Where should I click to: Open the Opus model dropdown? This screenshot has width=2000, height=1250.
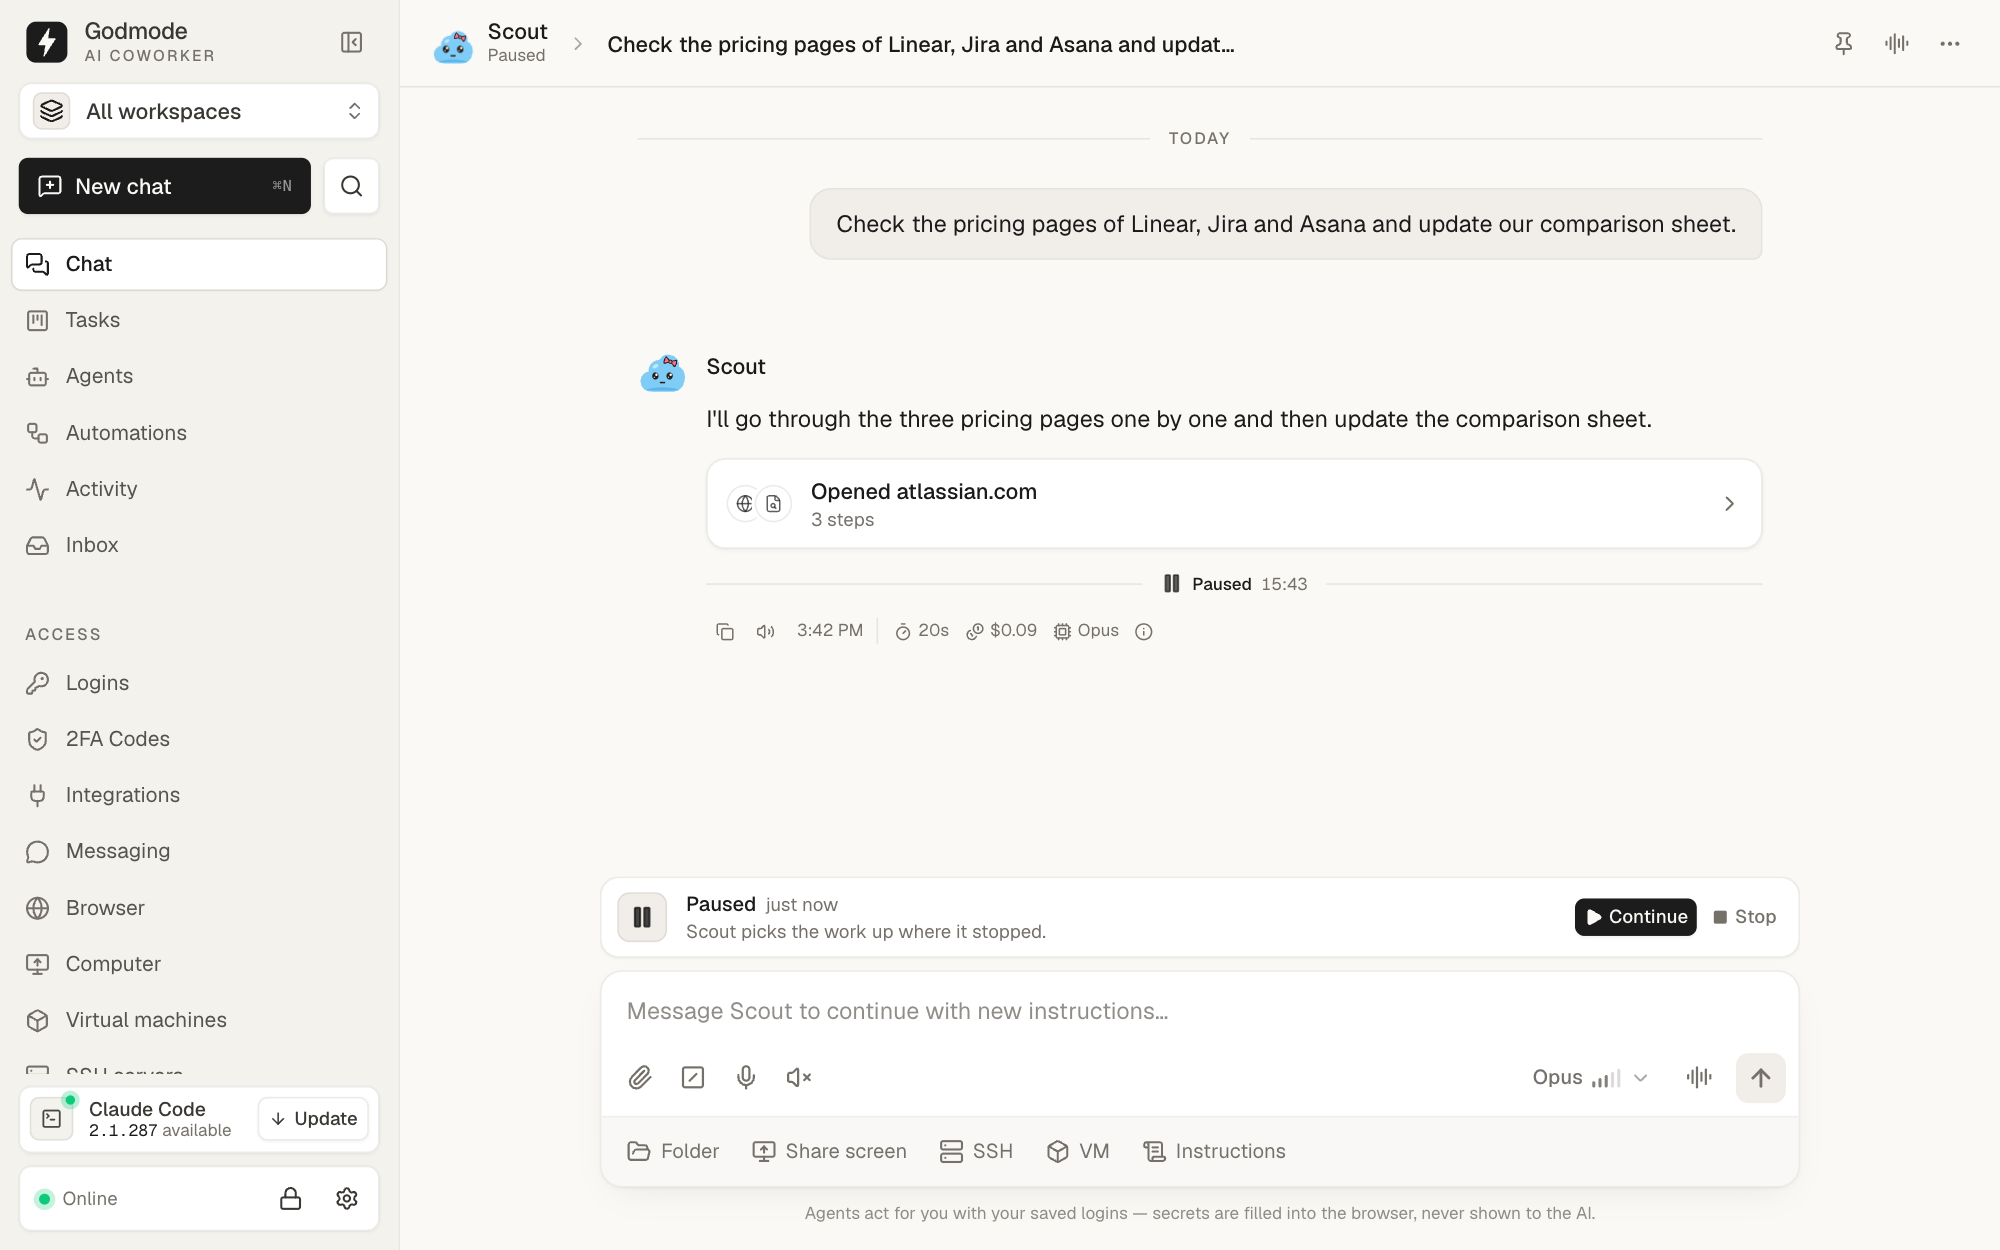[x=1590, y=1077]
